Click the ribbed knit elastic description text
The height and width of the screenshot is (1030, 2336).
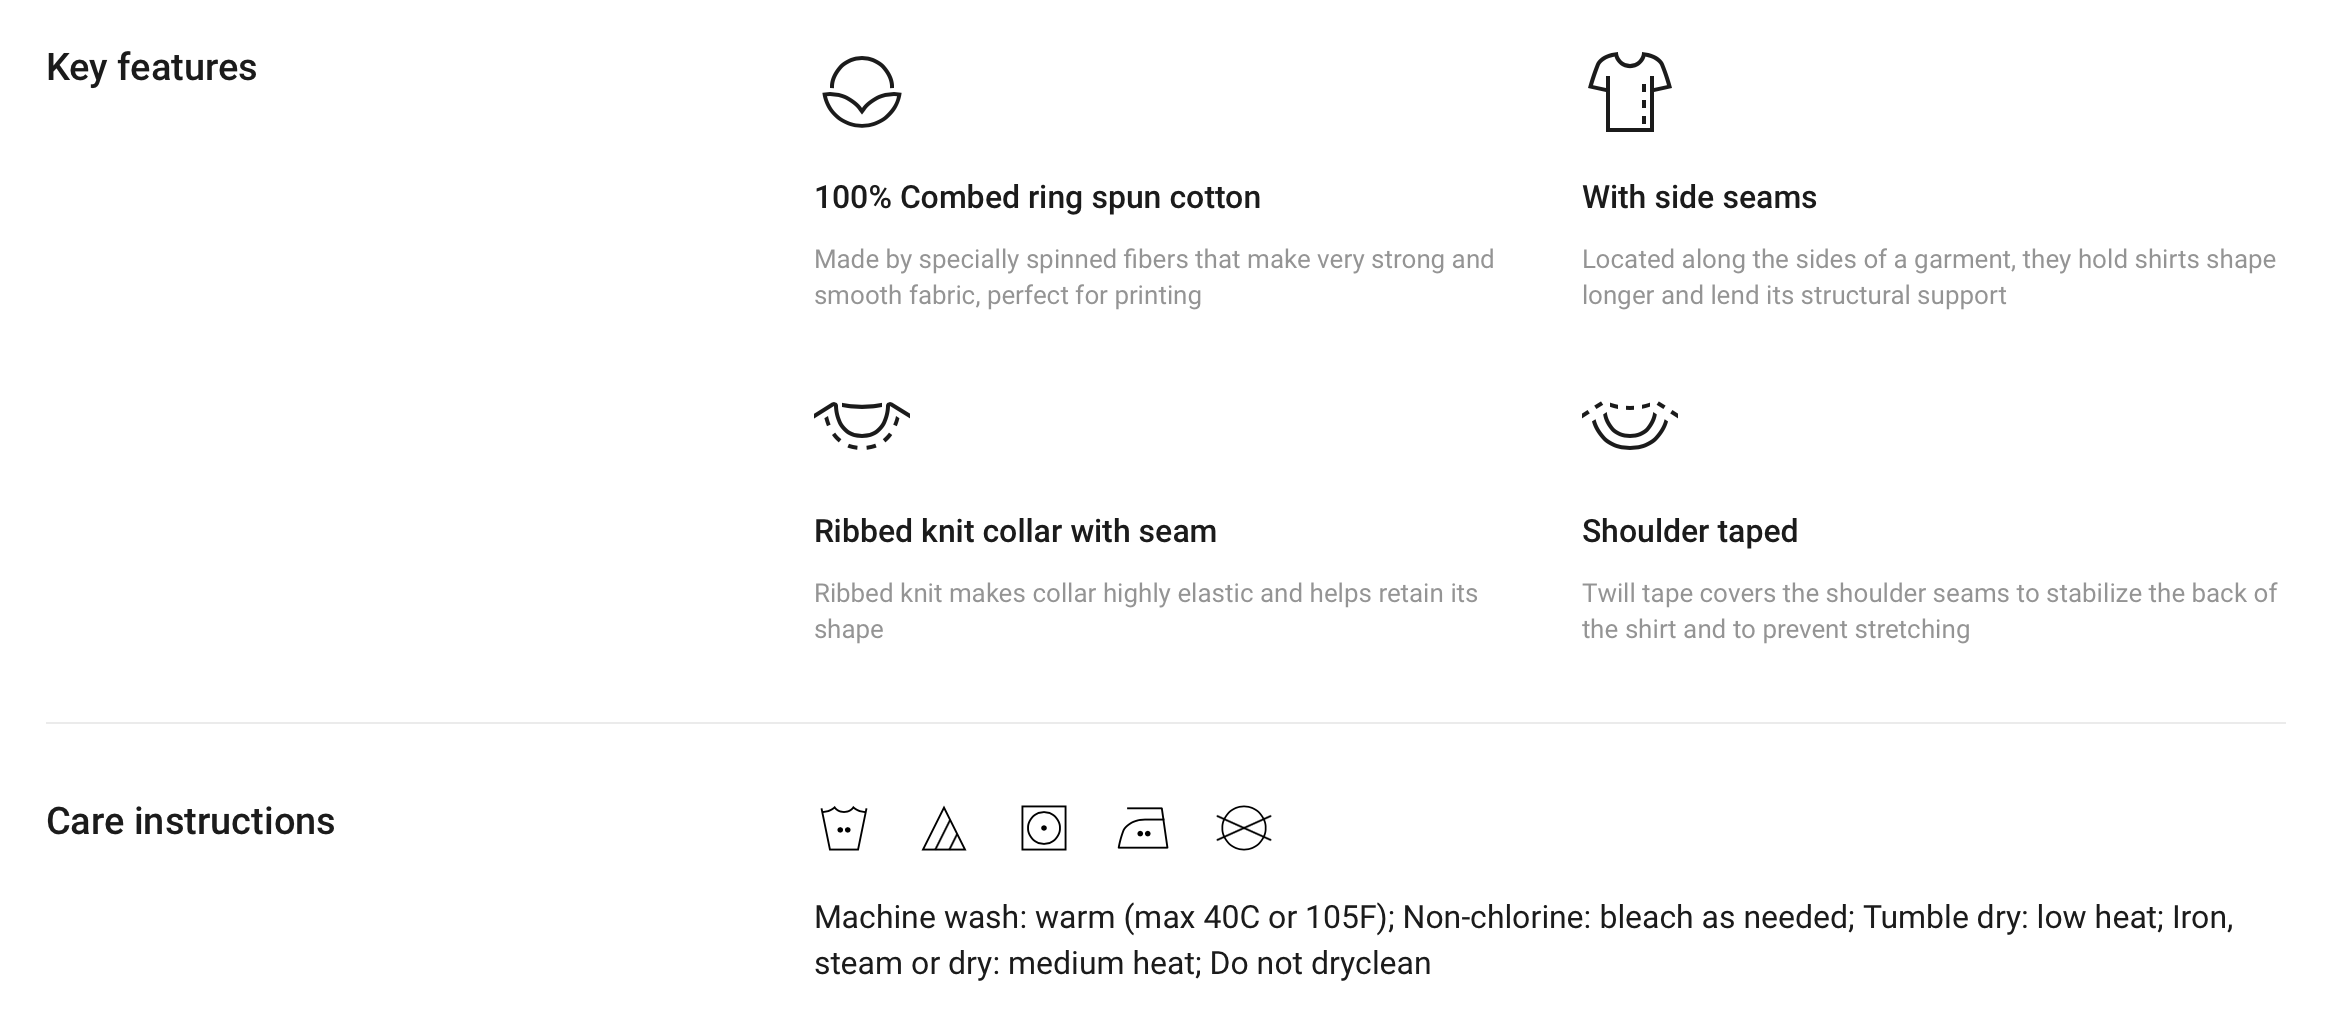tap(1145, 611)
